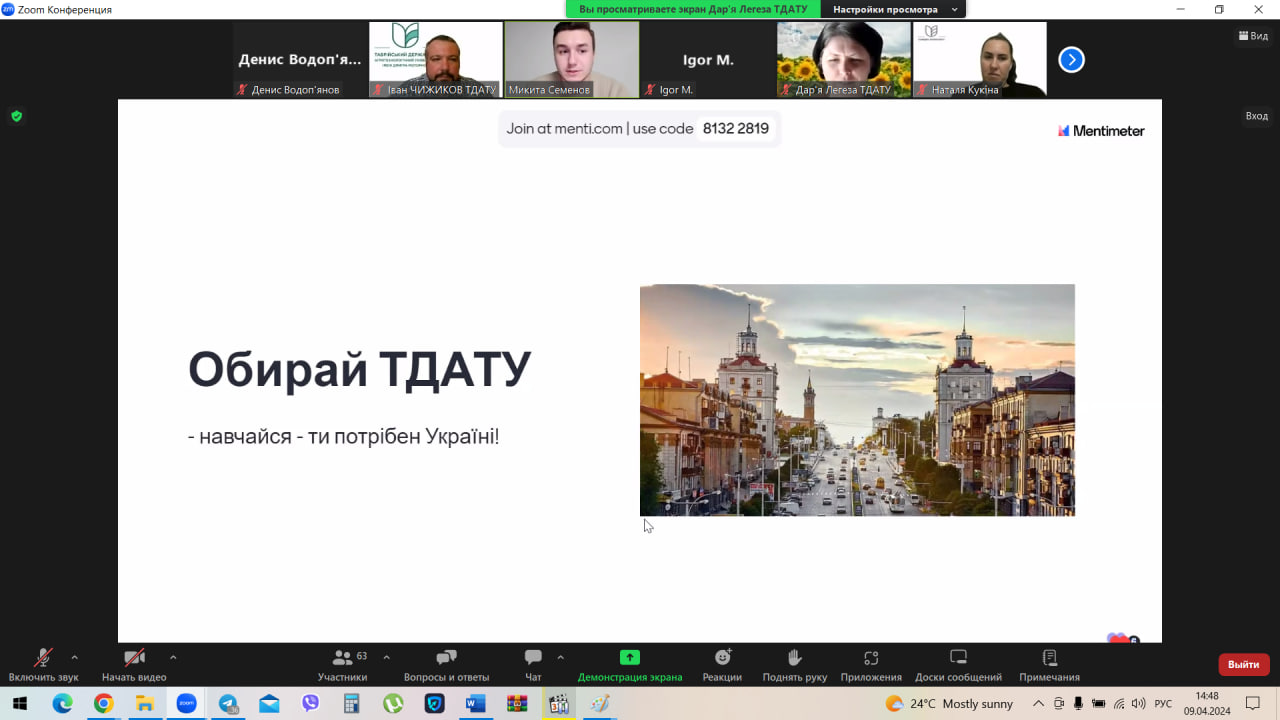Open the Participants panel icon
This screenshot has width=1280, height=720.
342,658
